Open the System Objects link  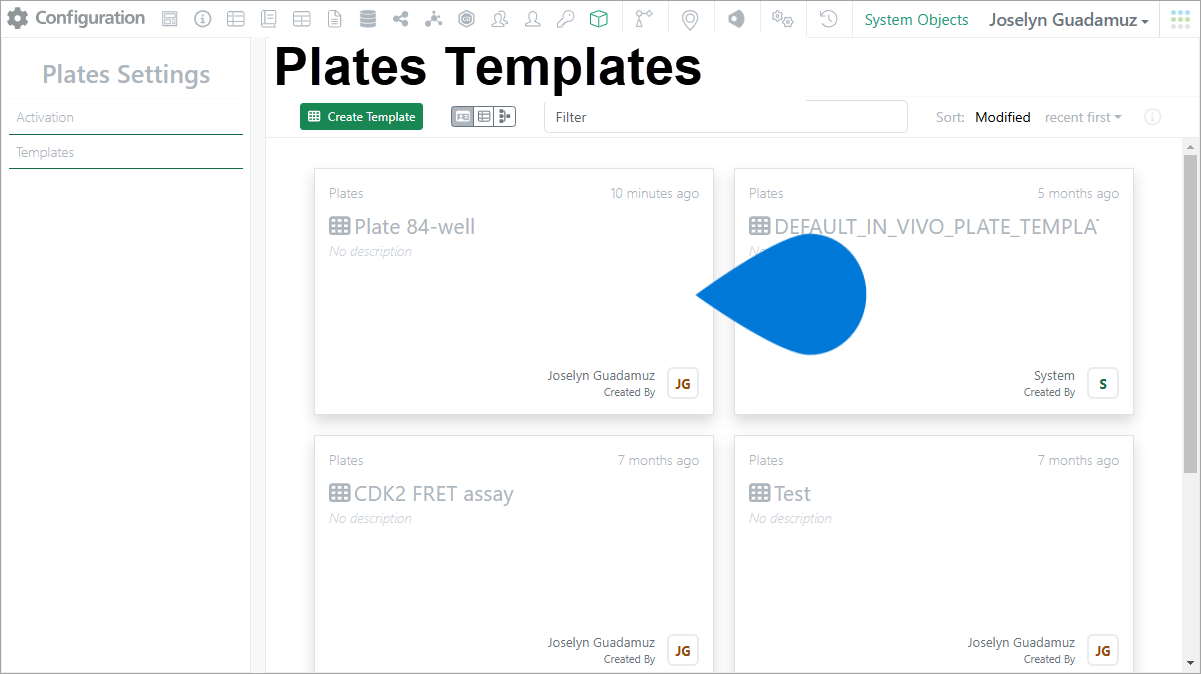click(x=916, y=20)
